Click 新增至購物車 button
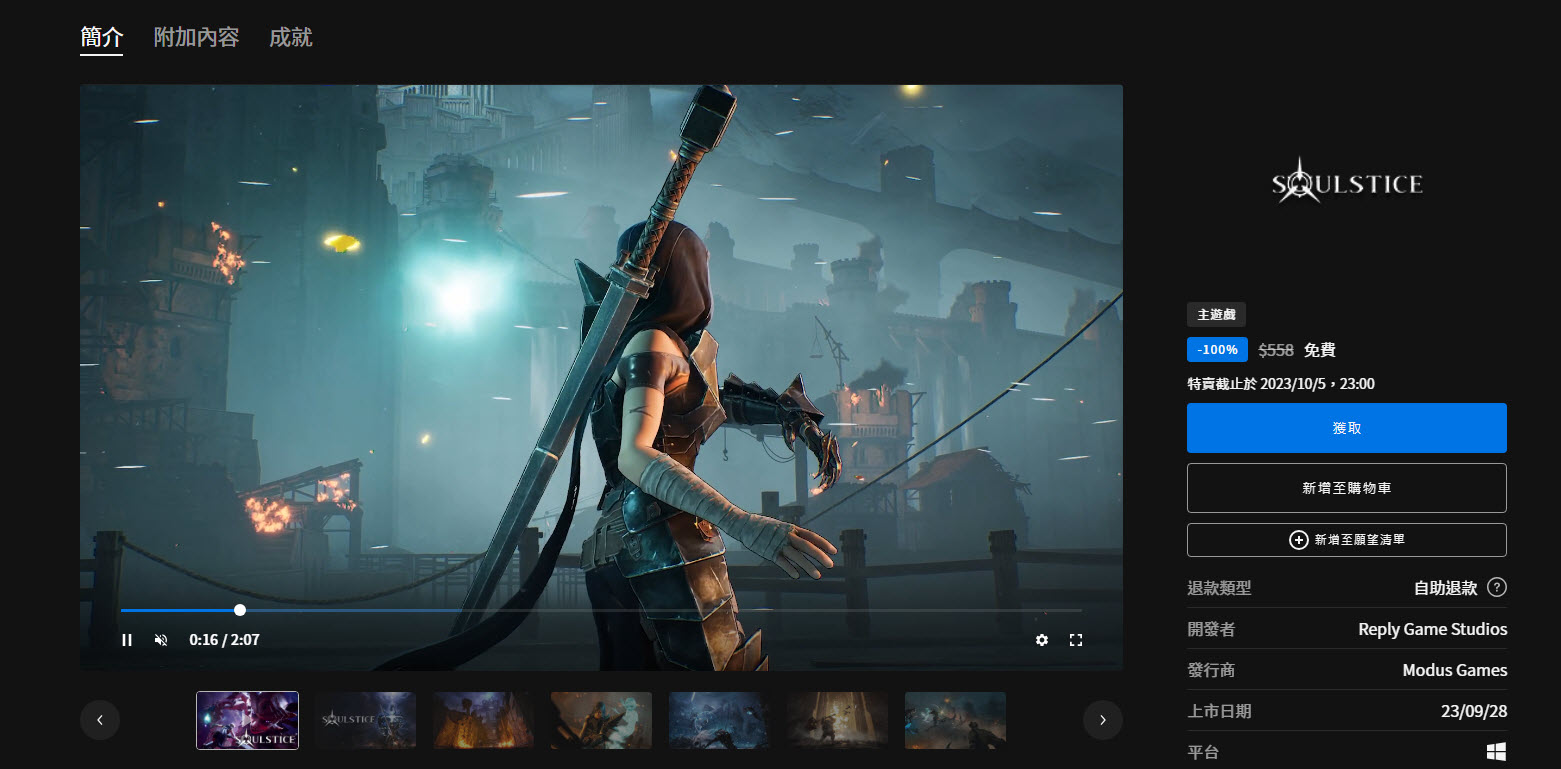Viewport: 1561px width, 769px height. (x=1346, y=488)
